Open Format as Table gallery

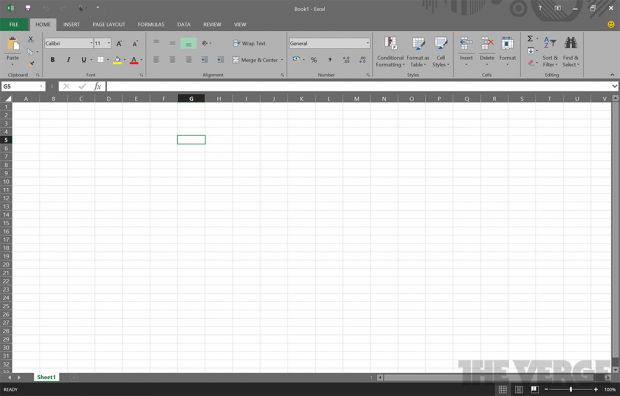coord(418,52)
